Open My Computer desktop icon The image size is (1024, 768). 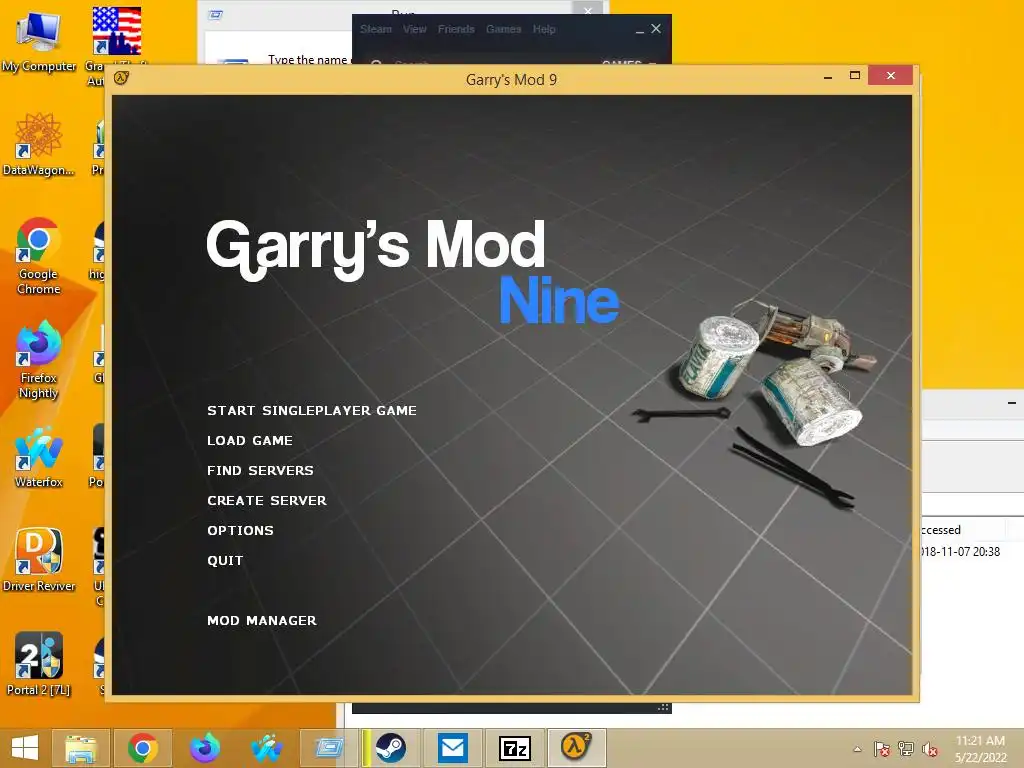39,40
